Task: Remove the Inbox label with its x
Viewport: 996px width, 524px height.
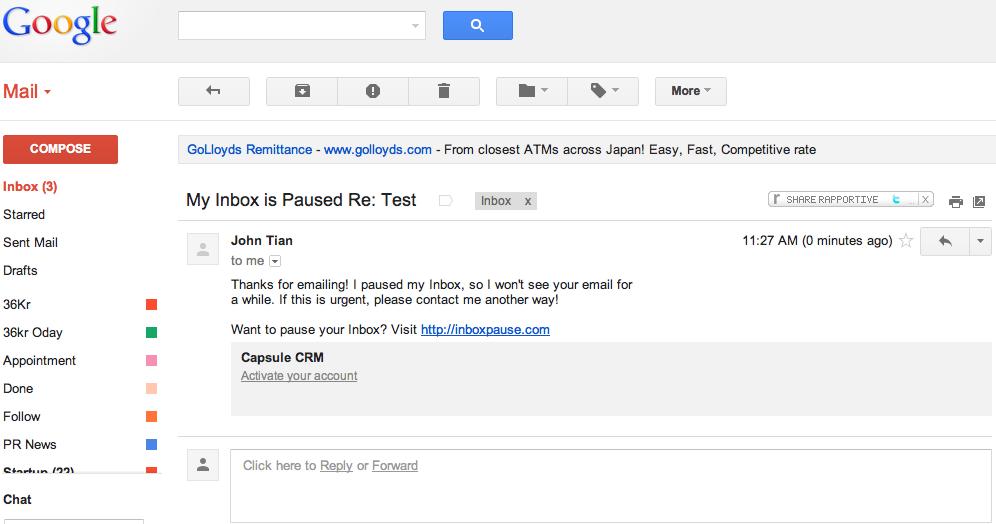Action: pyautogui.click(x=527, y=201)
